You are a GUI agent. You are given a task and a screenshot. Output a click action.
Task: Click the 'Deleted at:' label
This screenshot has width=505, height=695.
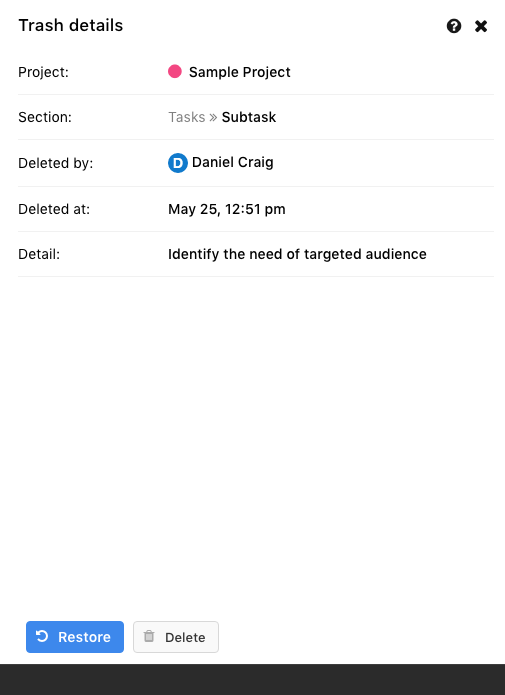[x=54, y=209]
